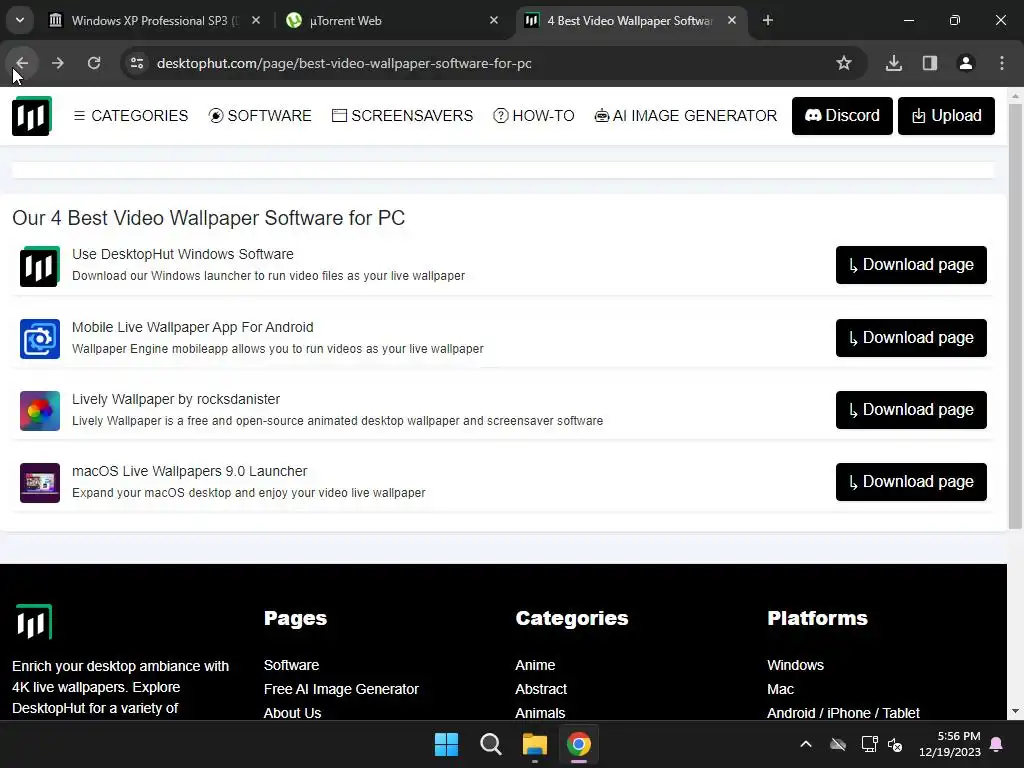
Task: Click the DesktopHut footer logo
Action: click(33, 622)
